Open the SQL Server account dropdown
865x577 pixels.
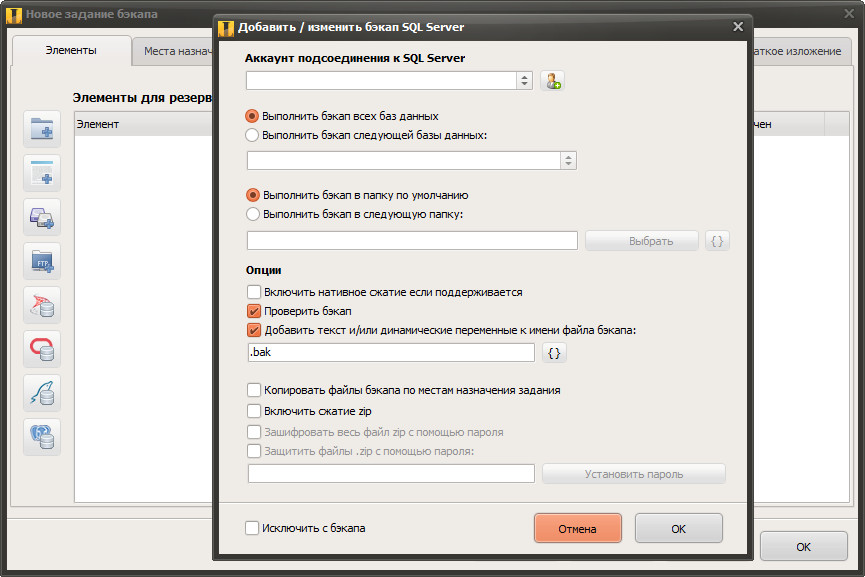click(524, 81)
